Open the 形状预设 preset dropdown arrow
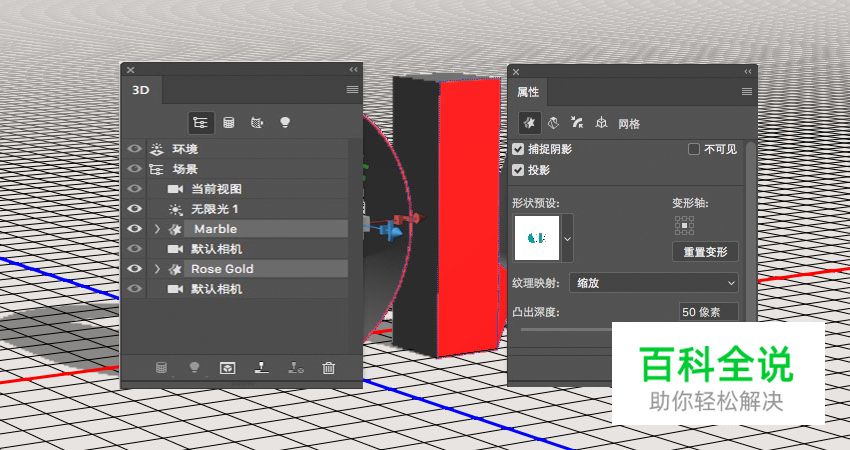 coord(567,238)
